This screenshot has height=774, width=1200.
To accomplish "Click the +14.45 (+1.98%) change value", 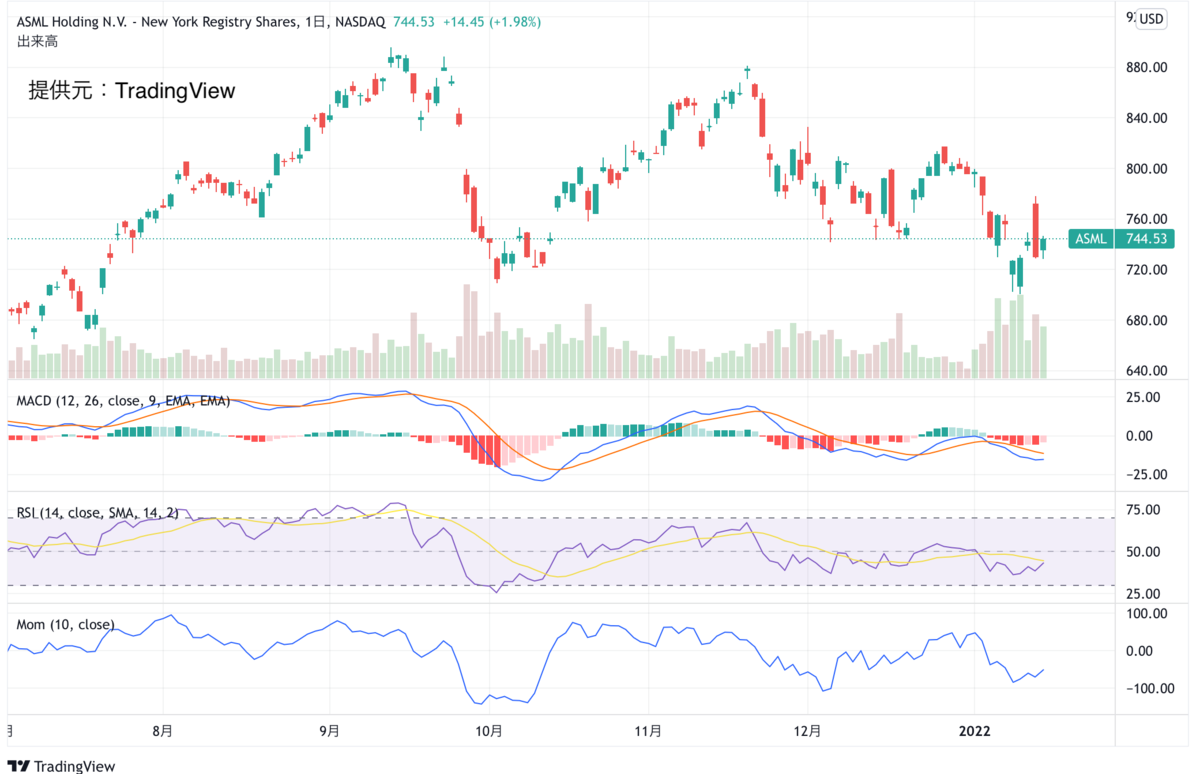I will pyautogui.click(x=490, y=22).
